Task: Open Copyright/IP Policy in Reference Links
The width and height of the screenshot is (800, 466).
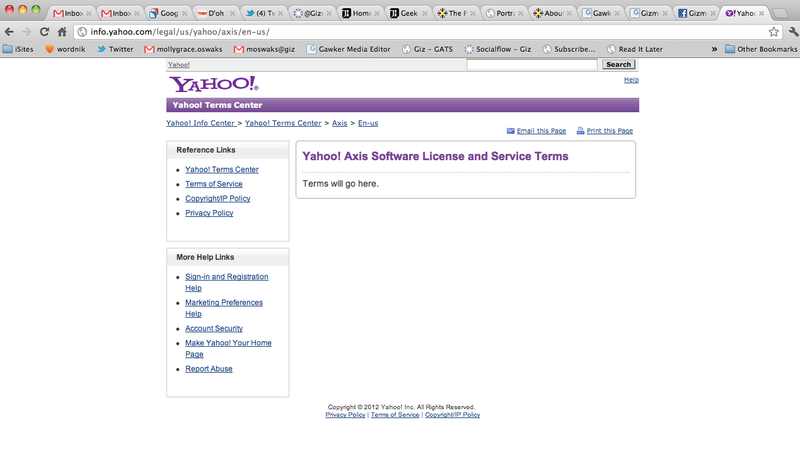Action: [x=217, y=199]
